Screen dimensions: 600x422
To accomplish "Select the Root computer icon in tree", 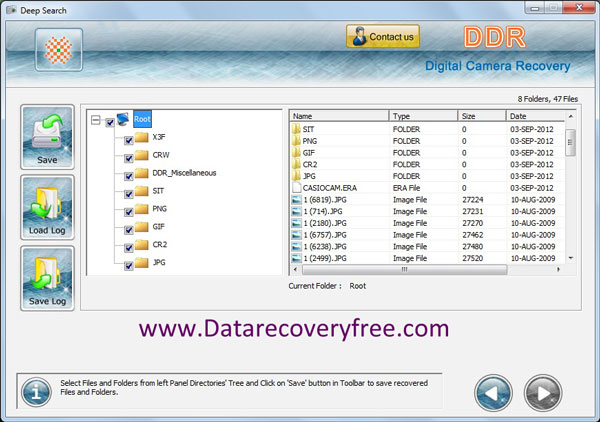I will point(123,119).
